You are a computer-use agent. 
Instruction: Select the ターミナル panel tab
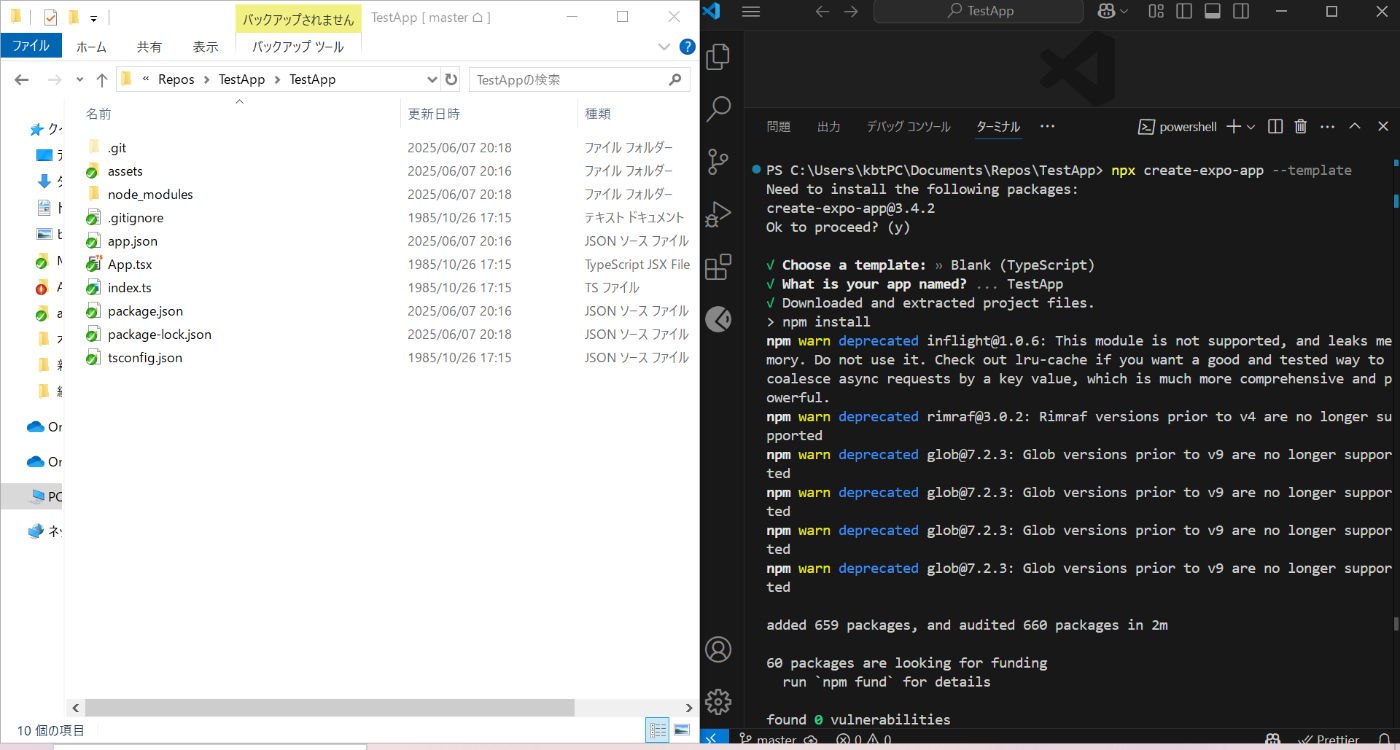coord(998,127)
